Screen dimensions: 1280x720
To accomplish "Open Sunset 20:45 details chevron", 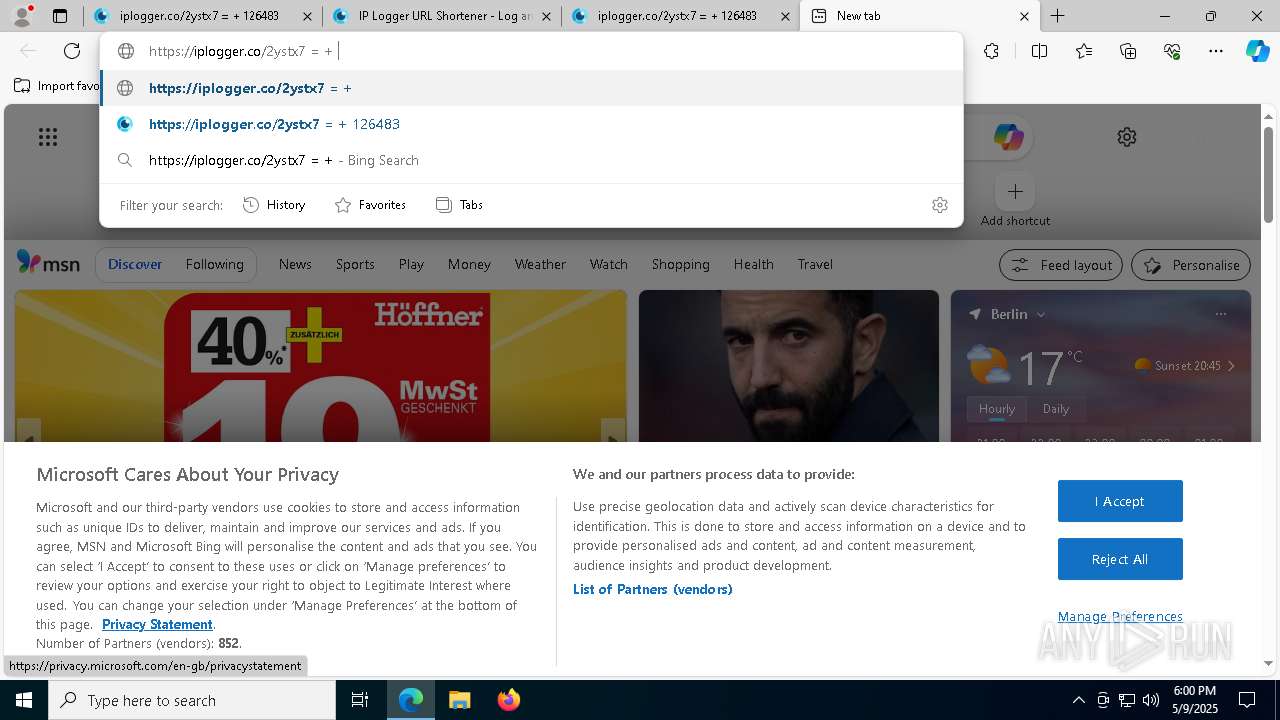I will (x=1231, y=366).
